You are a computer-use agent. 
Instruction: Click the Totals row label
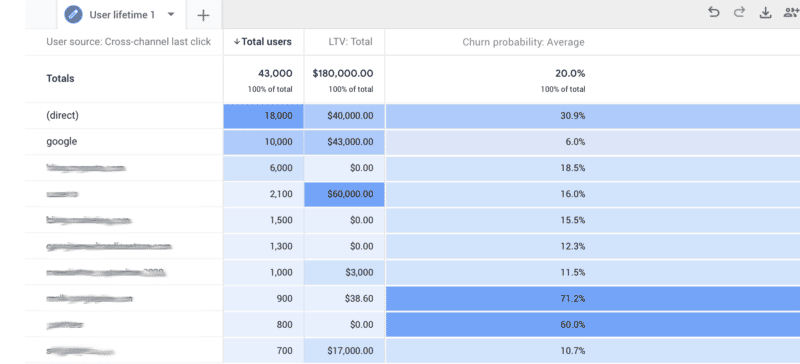click(x=60, y=79)
